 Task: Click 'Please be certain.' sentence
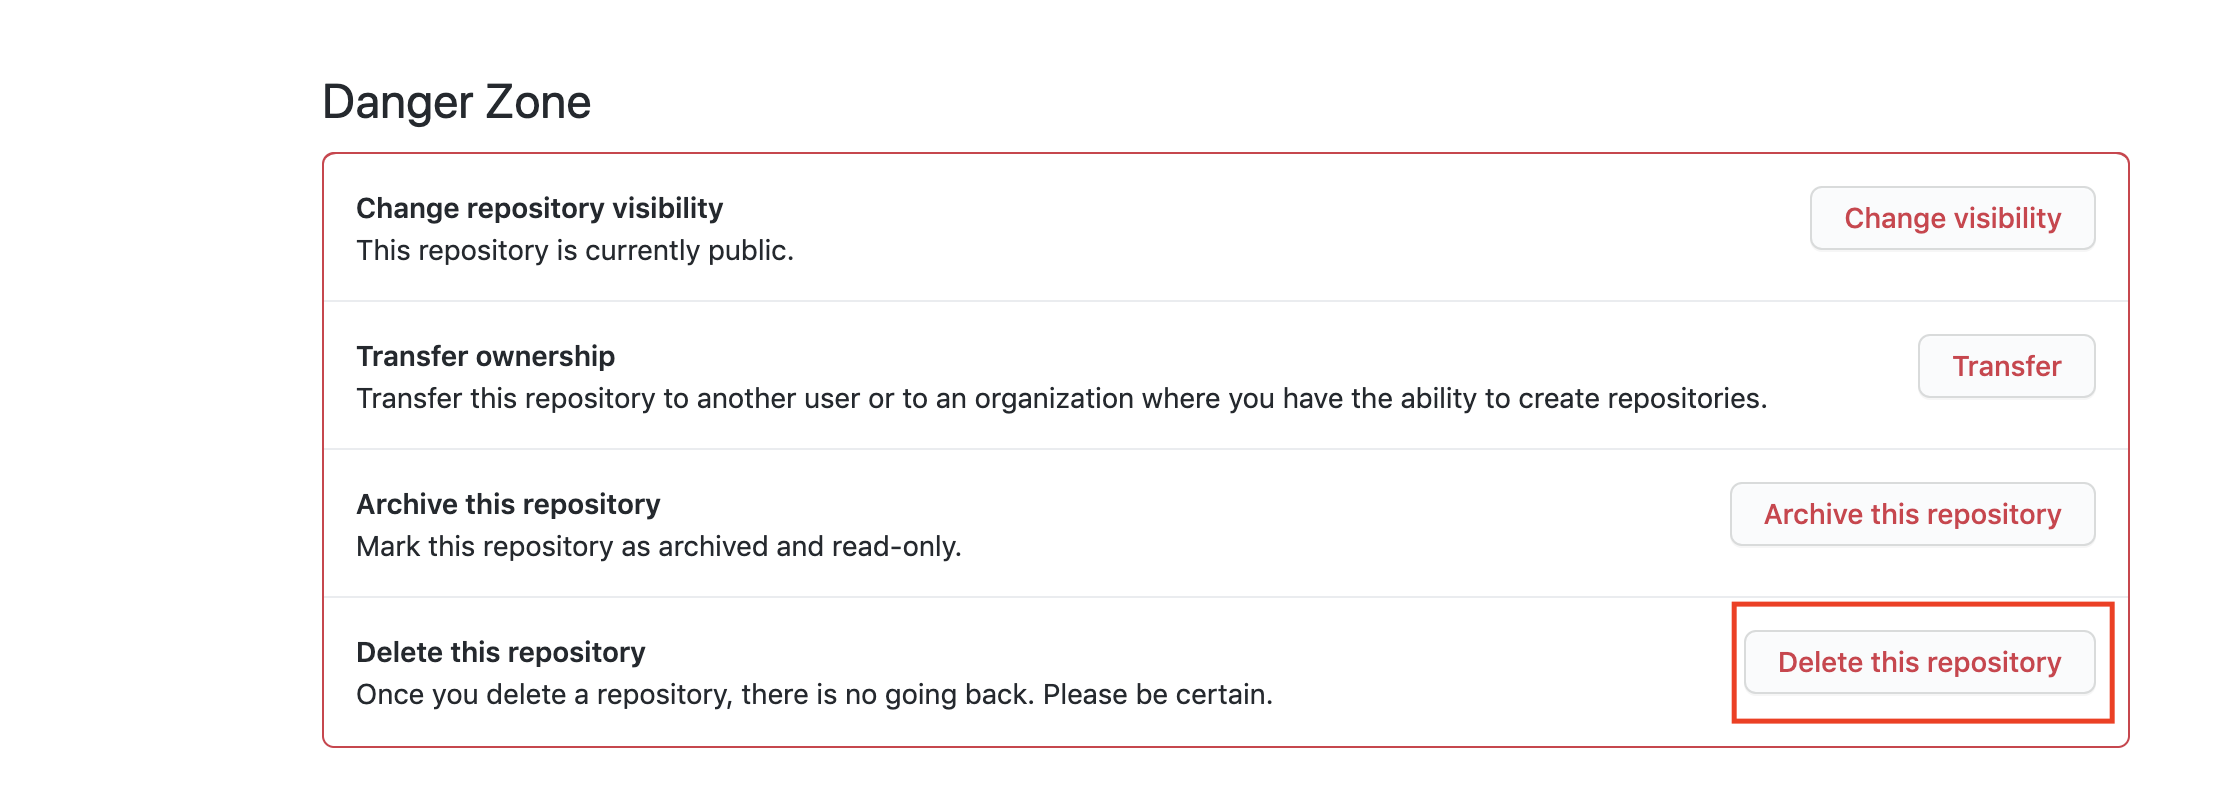tap(1157, 694)
